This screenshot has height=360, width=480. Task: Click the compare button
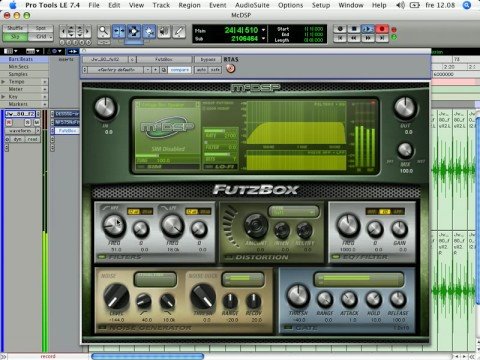click(180, 70)
